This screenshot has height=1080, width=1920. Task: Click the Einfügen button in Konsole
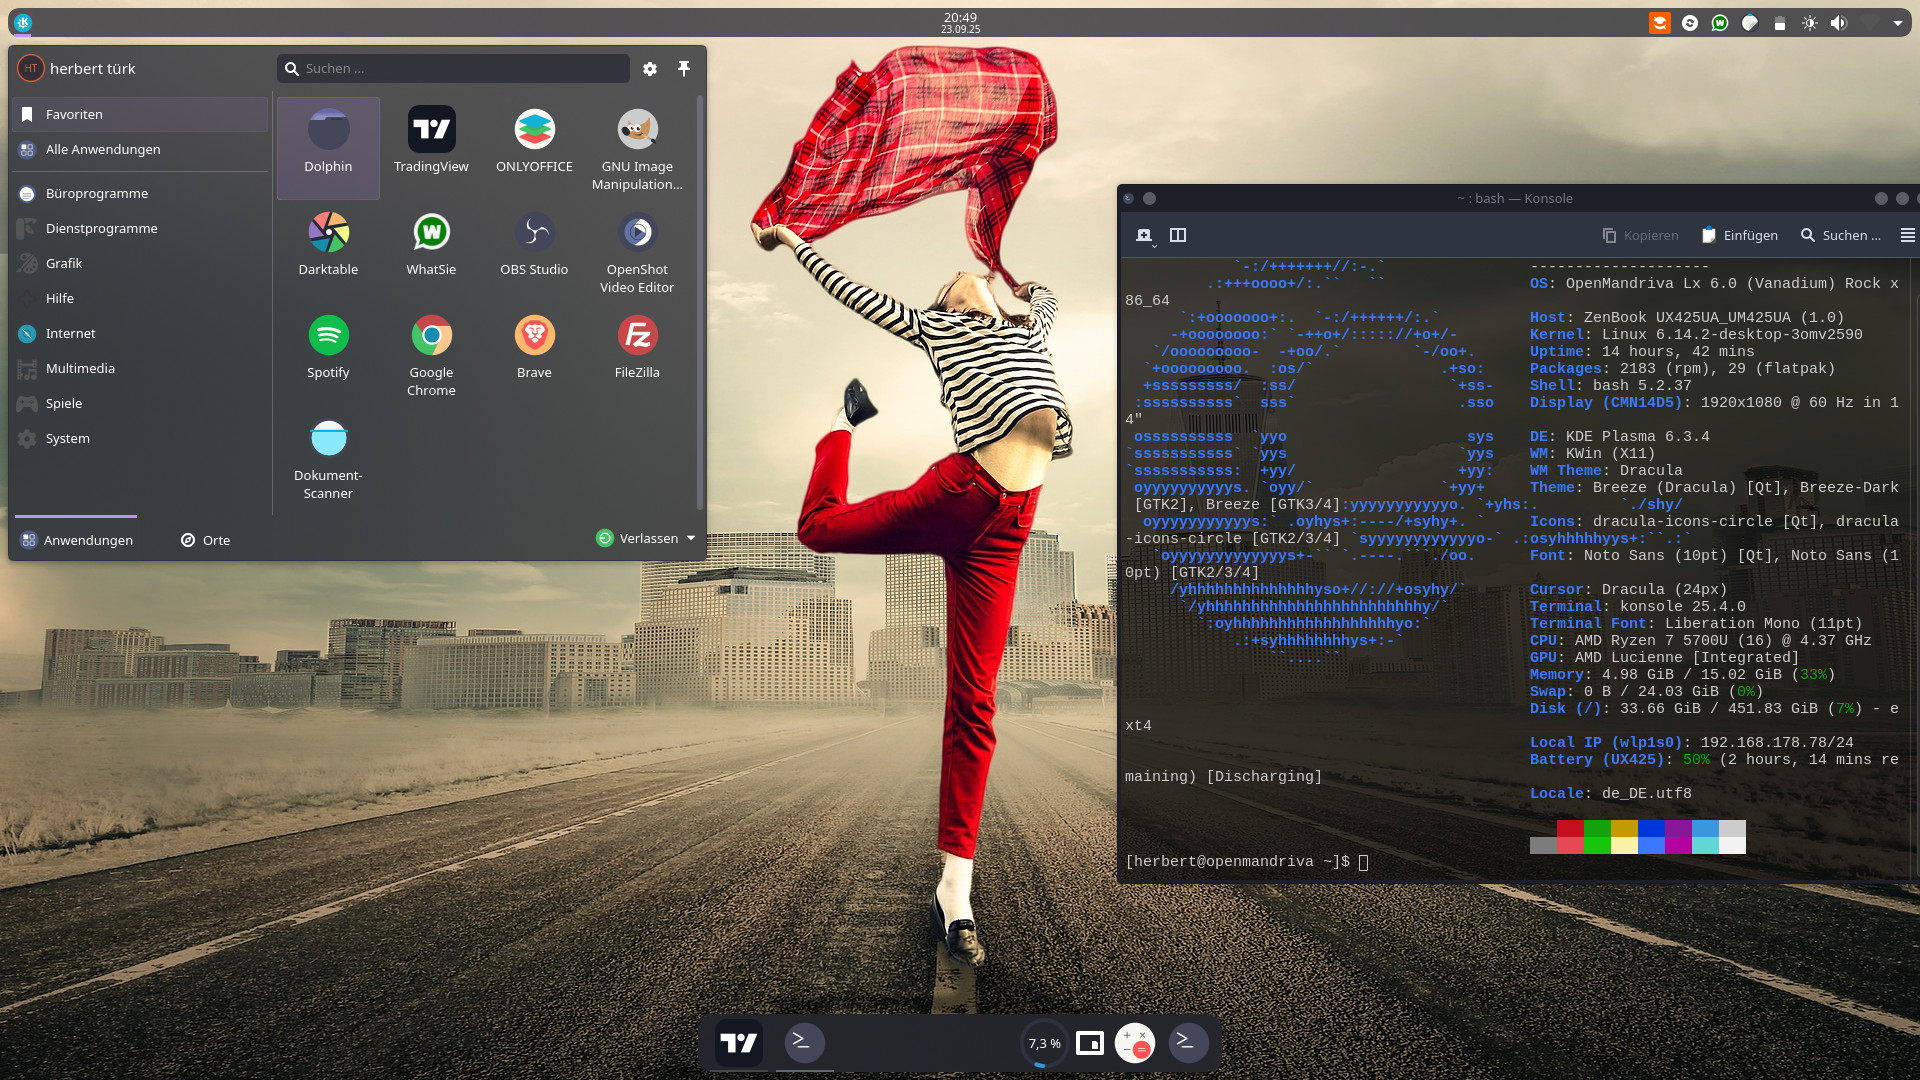[x=1739, y=236]
